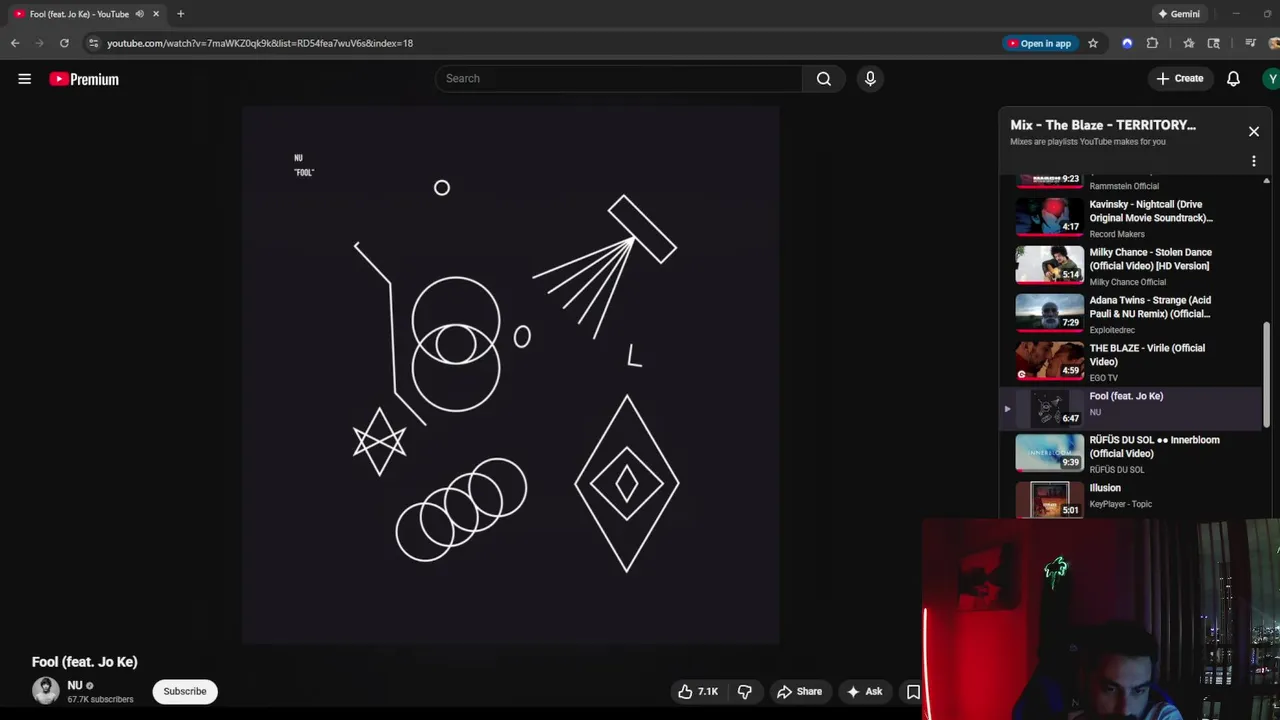The height and width of the screenshot is (720, 1280).
Task: Open the YouTube hamburger guide menu
Action: [24, 79]
